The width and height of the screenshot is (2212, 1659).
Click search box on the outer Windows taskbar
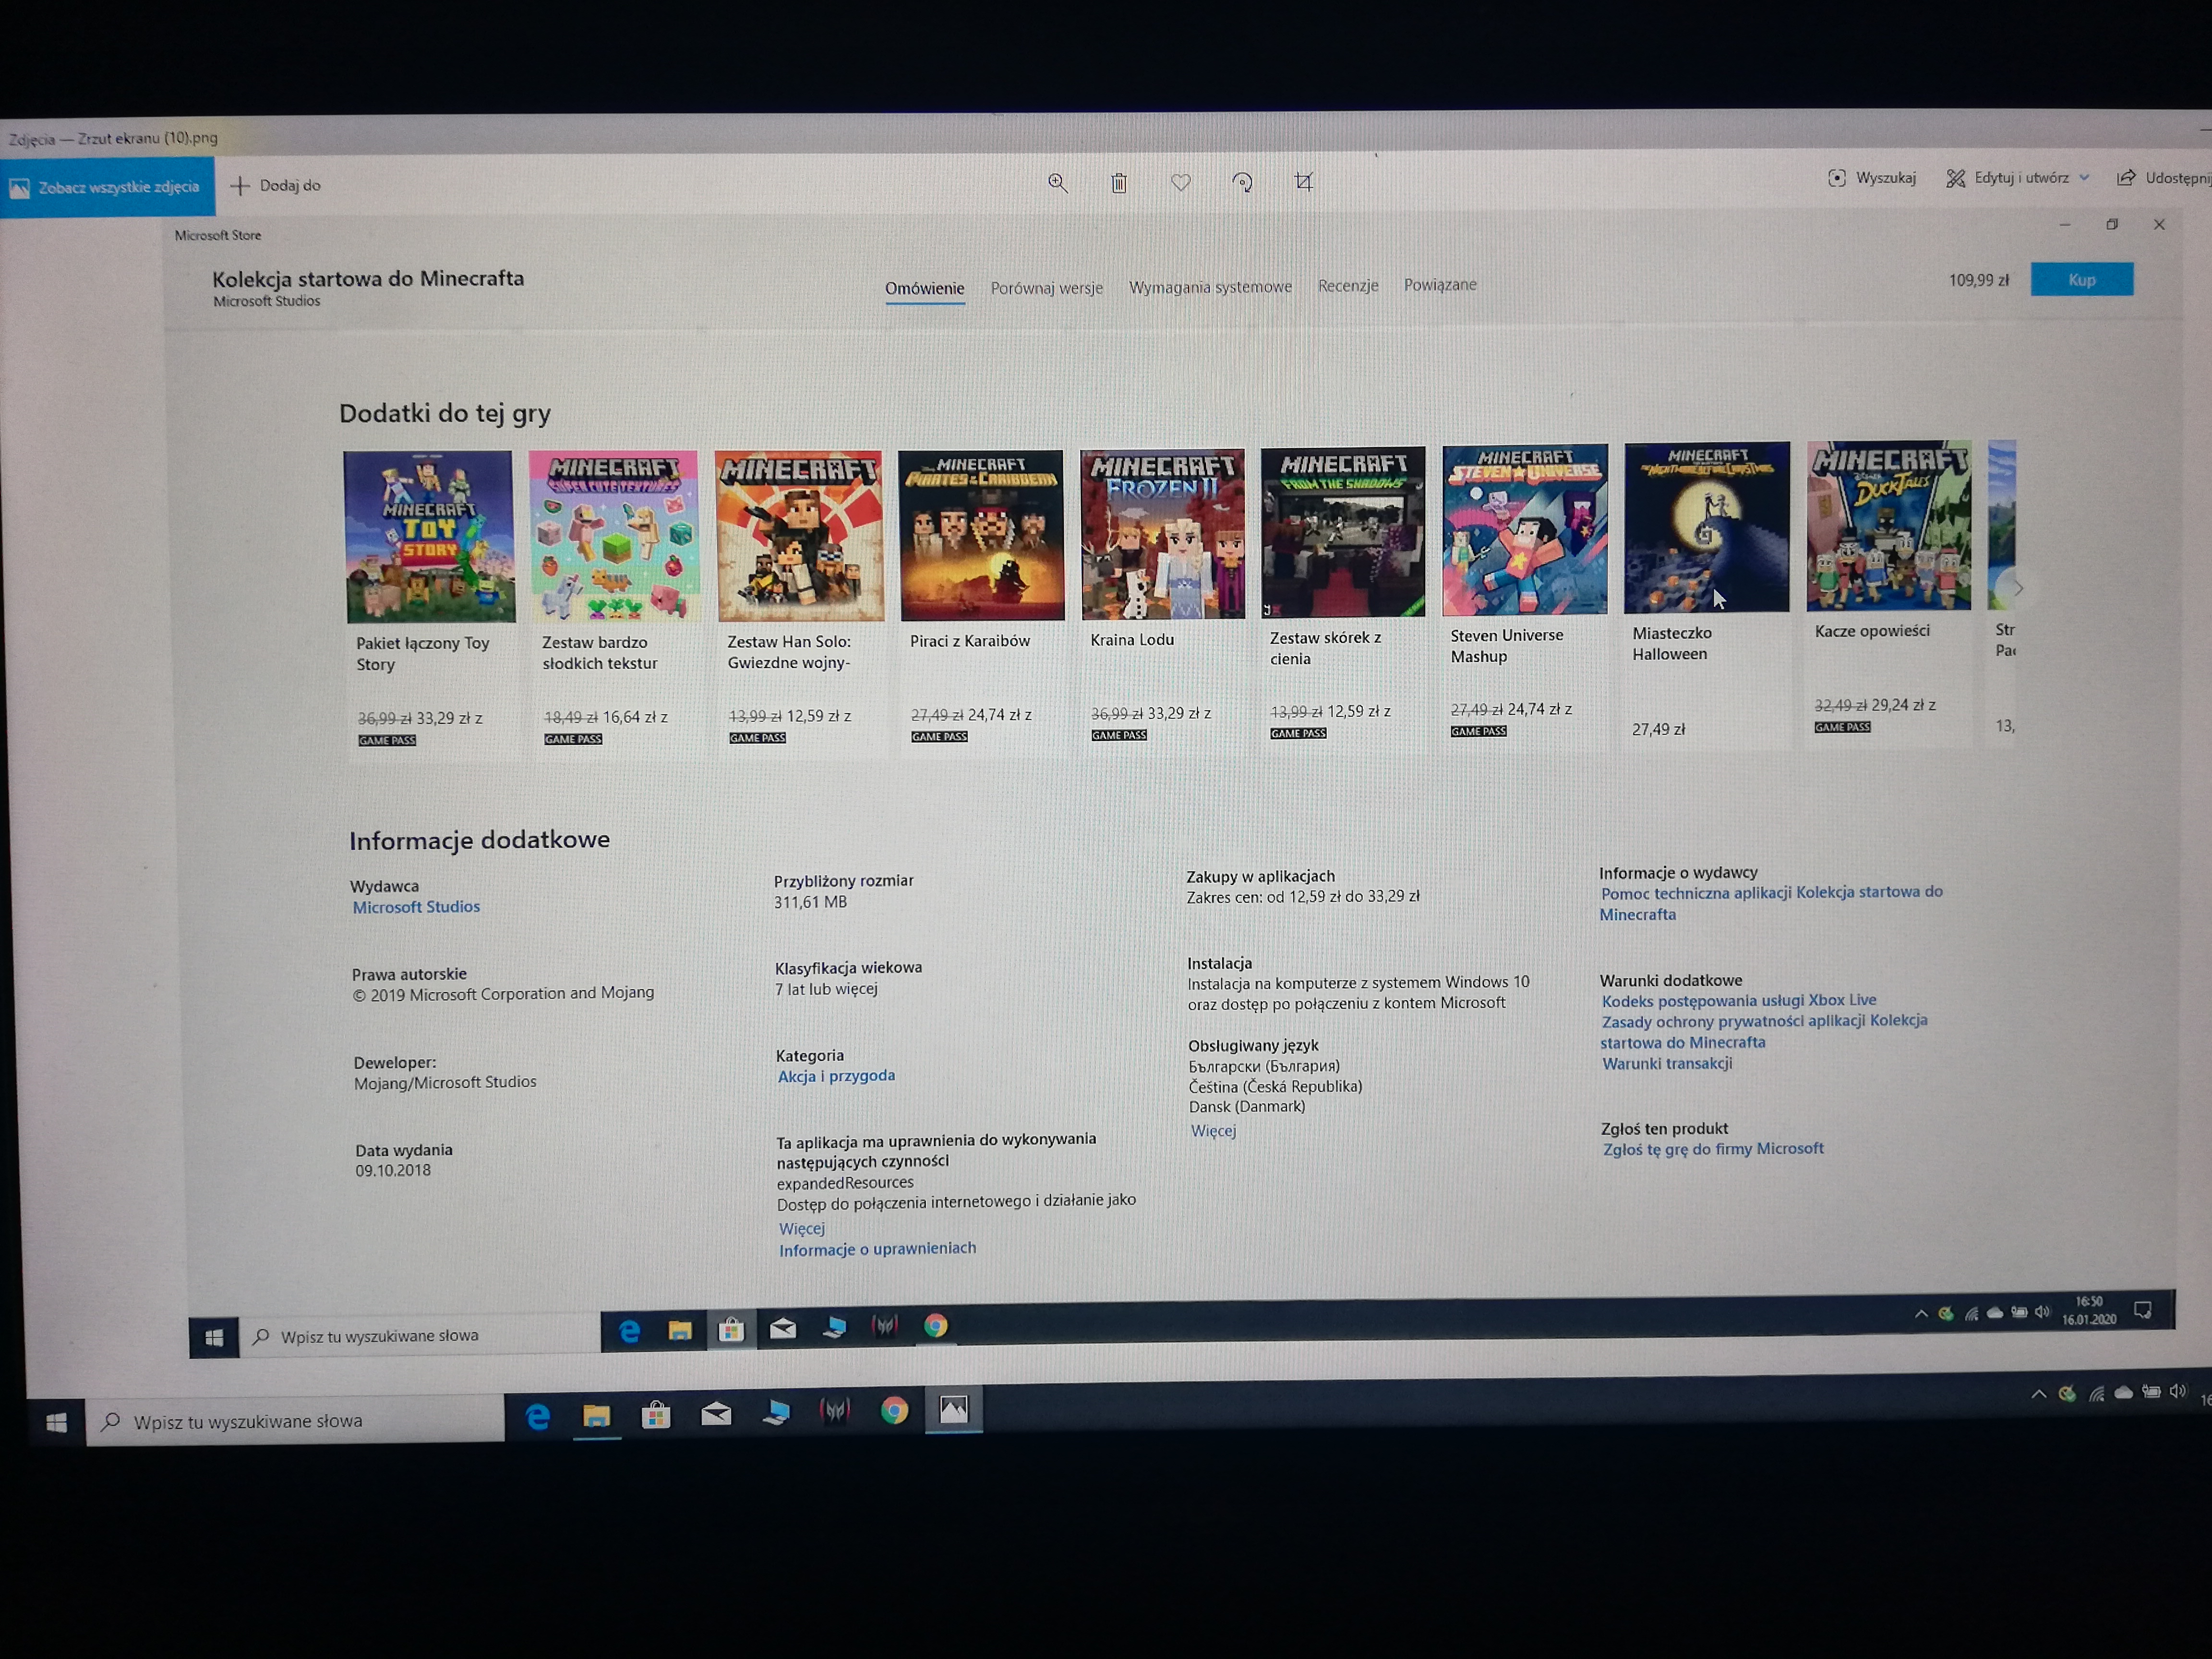tap(296, 1421)
